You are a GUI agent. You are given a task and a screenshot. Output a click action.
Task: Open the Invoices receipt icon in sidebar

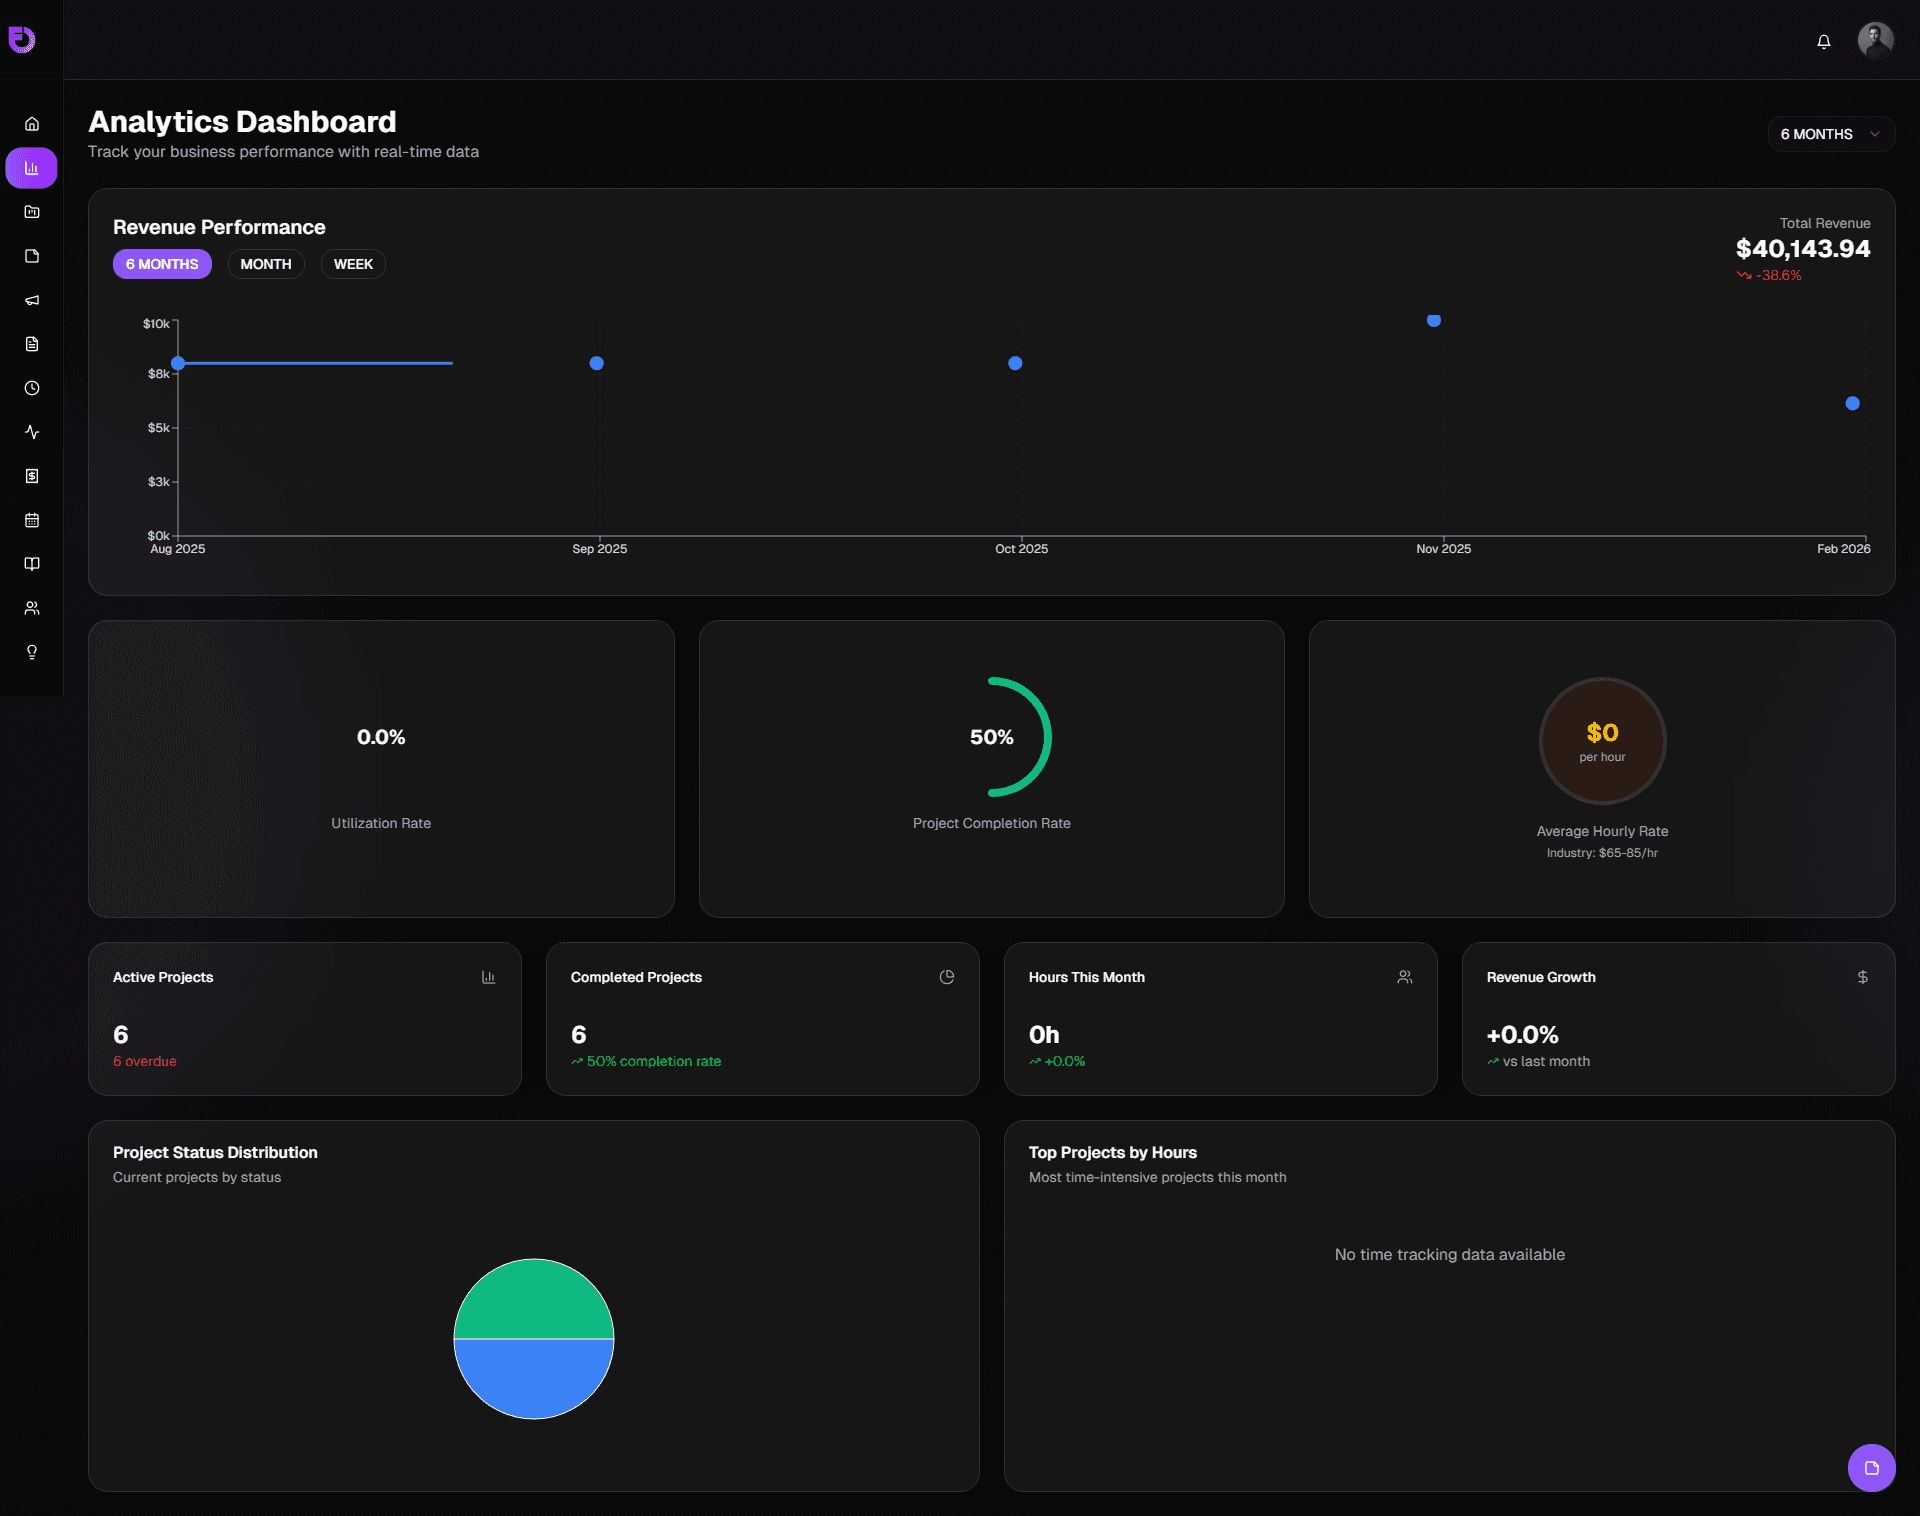(x=31, y=476)
